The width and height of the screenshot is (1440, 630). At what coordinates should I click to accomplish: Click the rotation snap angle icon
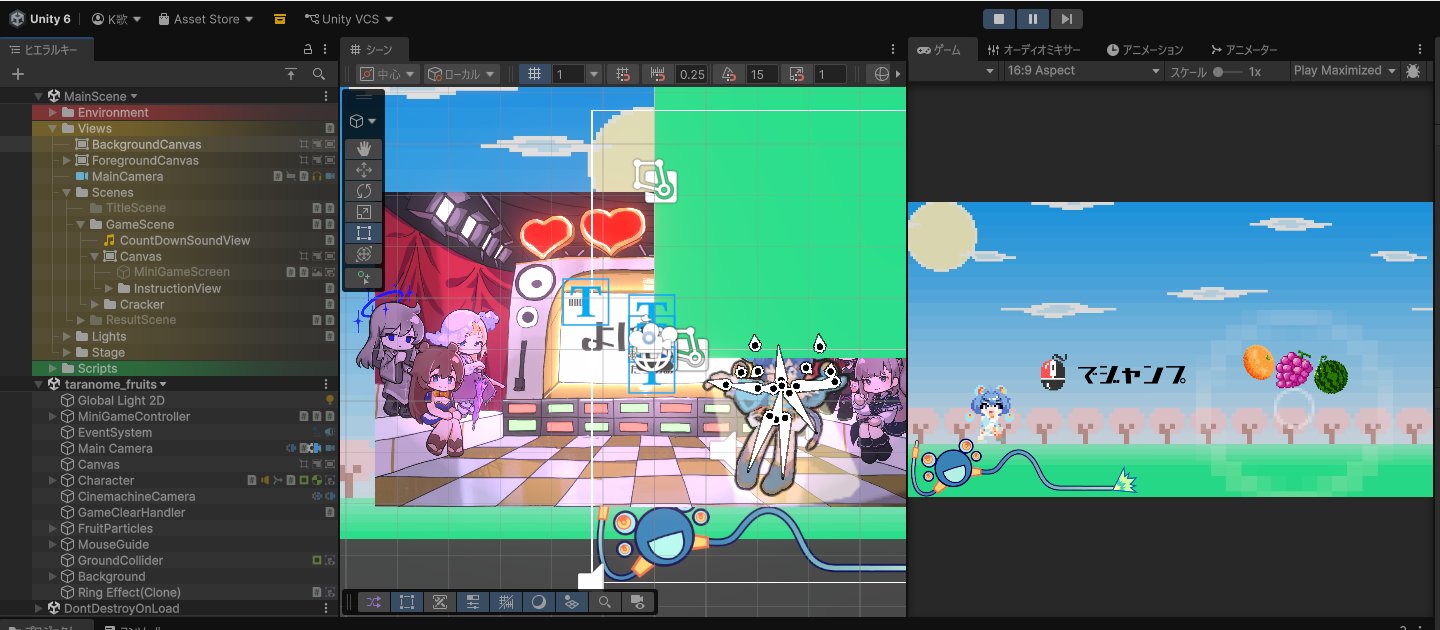pyautogui.click(x=729, y=74)
